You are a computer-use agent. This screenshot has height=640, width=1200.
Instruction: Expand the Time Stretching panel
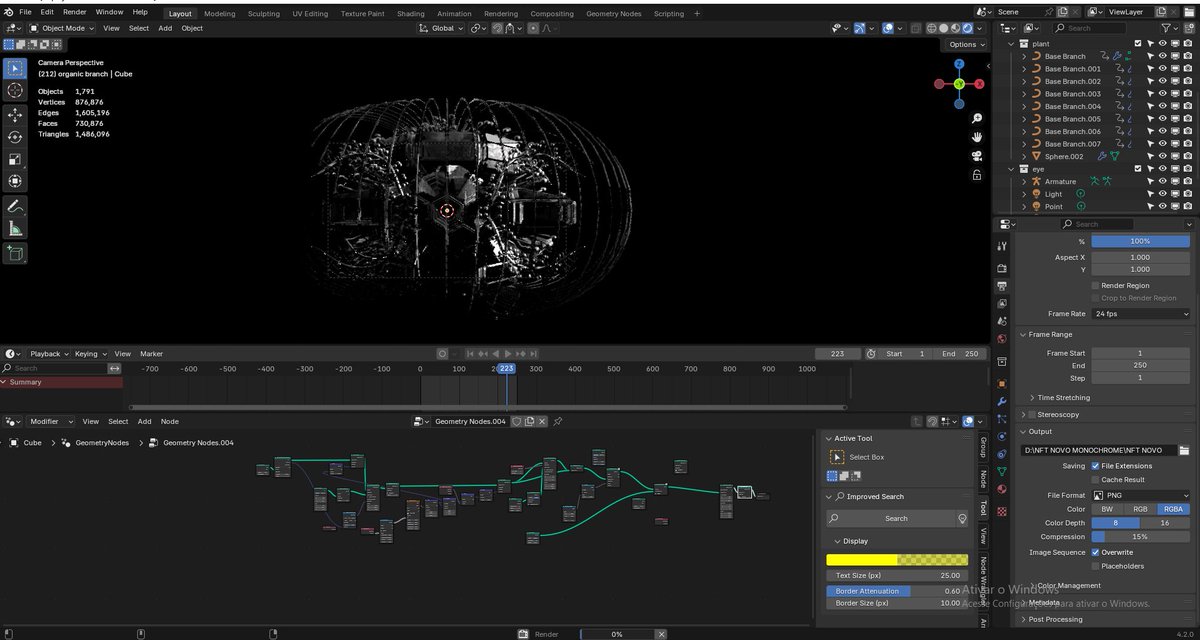point(1064,398)
